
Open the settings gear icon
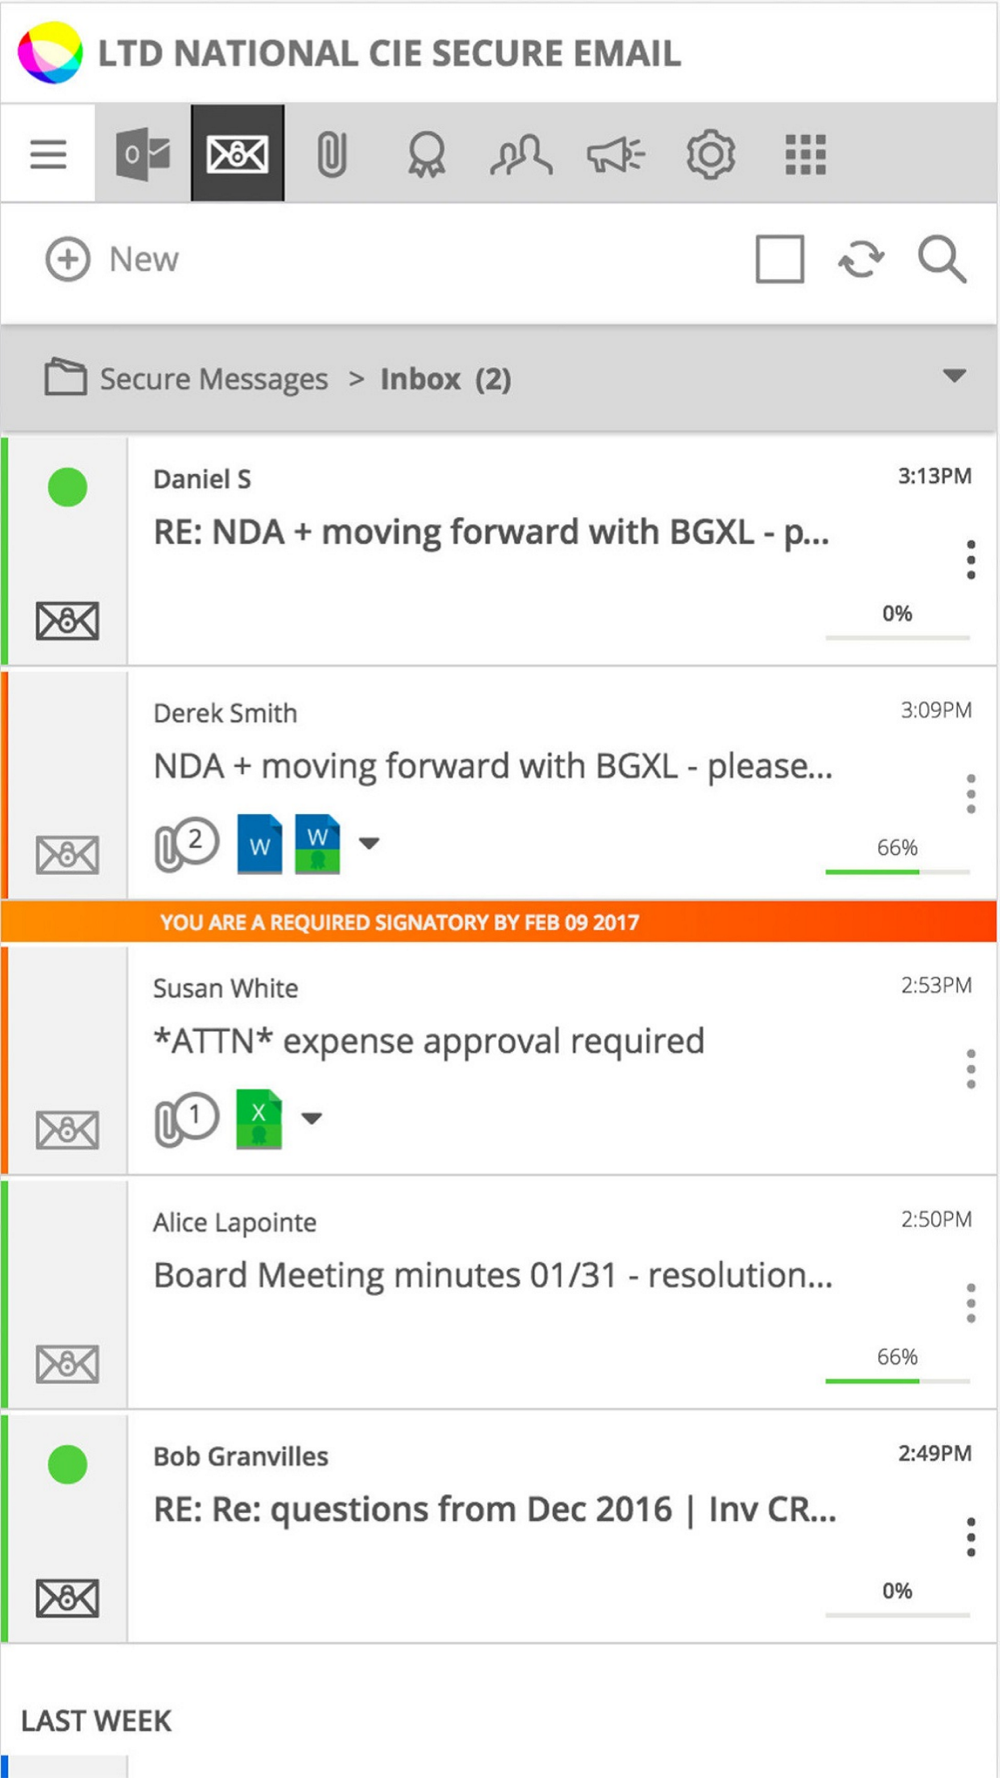click(x=711, y=155)
